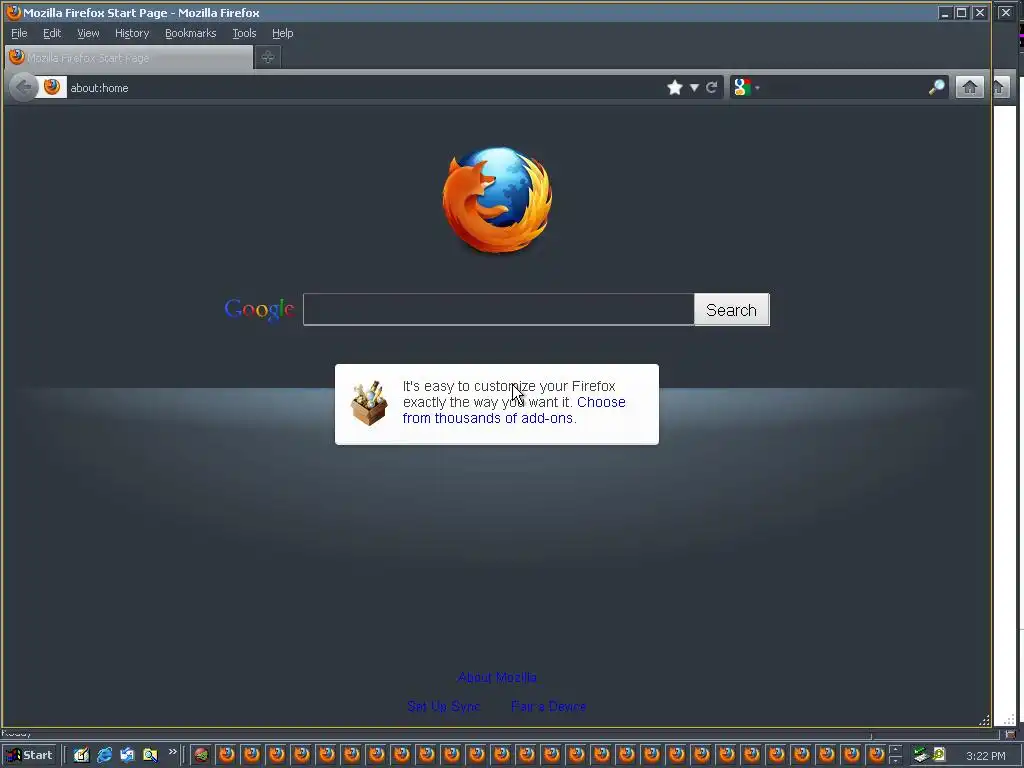Open the Edit menu

(52, 33)
